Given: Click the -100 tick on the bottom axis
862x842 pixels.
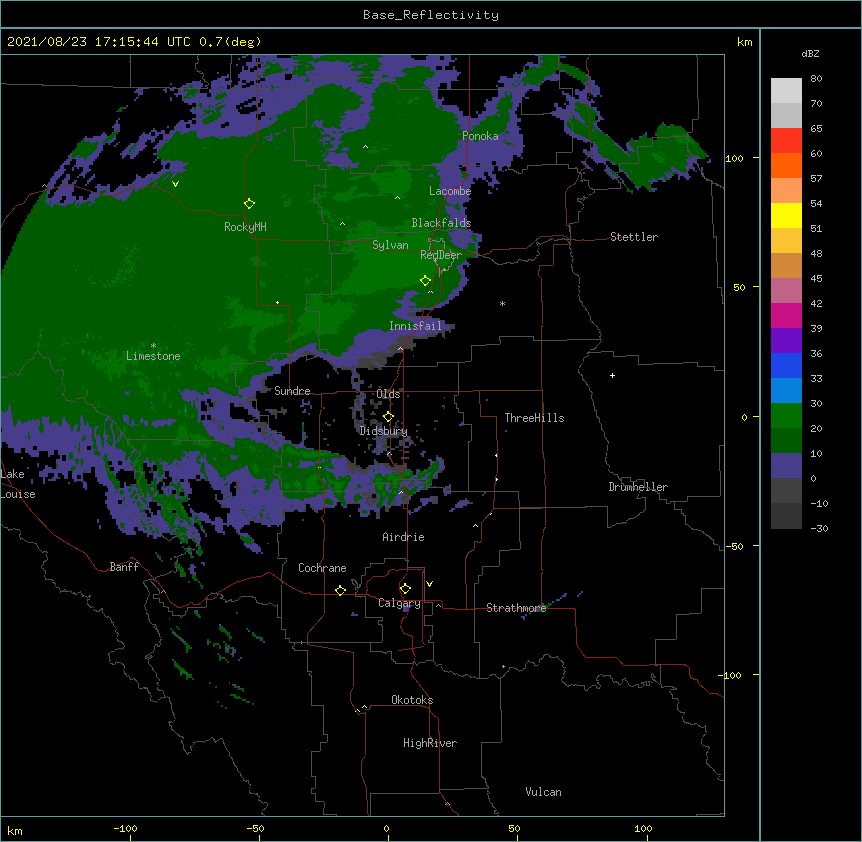Looking at the screenshot, I should click(x=125, y=829).
